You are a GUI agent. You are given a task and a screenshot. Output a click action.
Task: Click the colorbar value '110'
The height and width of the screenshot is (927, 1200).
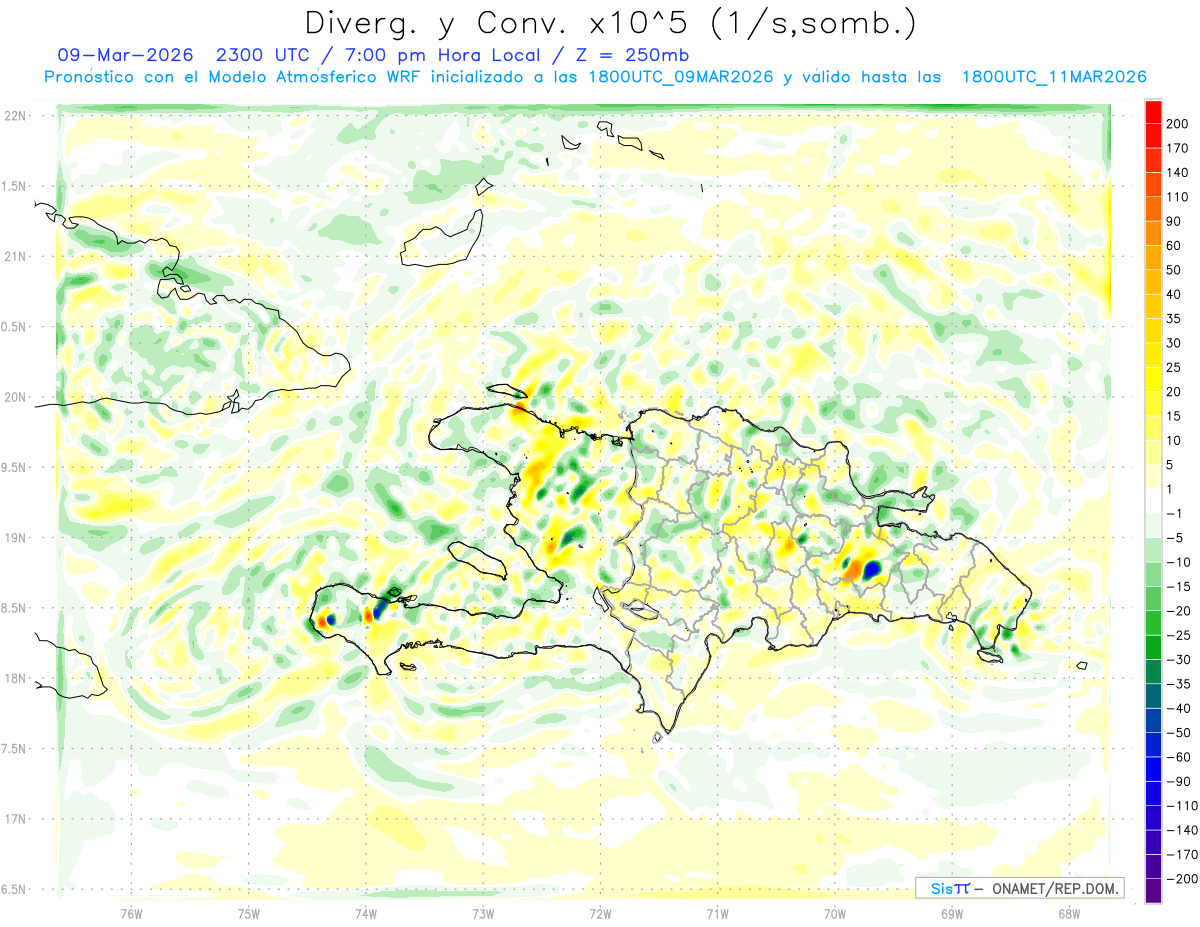[1178, 197]
